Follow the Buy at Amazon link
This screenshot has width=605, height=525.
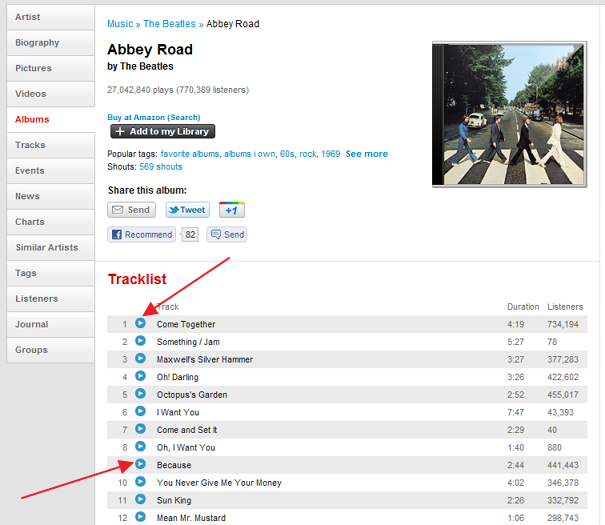(153, 117)
